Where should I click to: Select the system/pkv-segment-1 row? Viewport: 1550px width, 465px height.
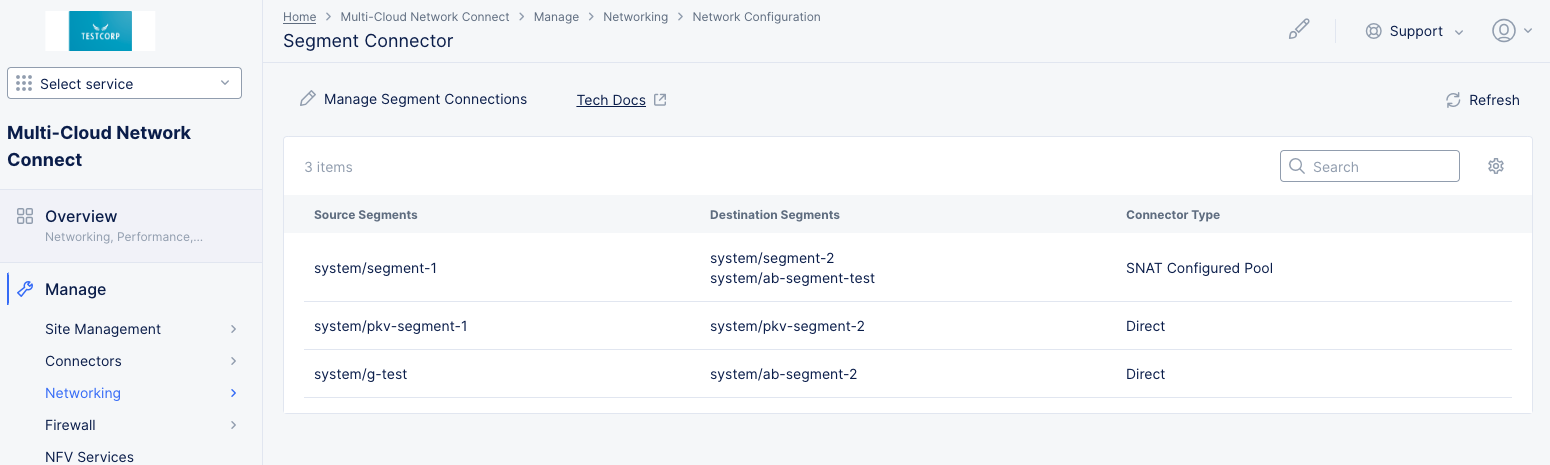390,326
